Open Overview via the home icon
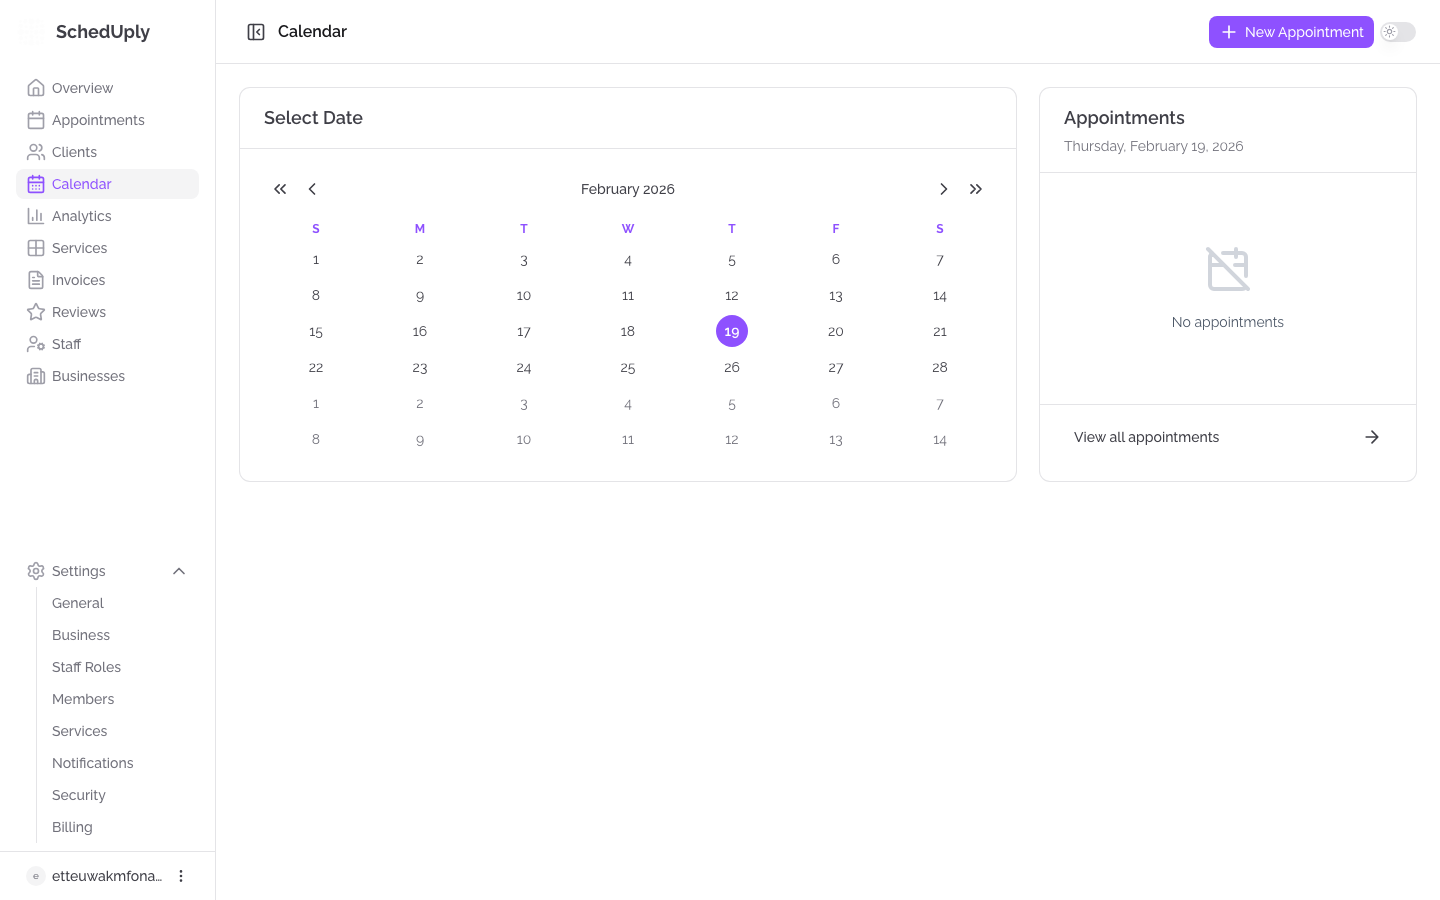 (36, 88)
